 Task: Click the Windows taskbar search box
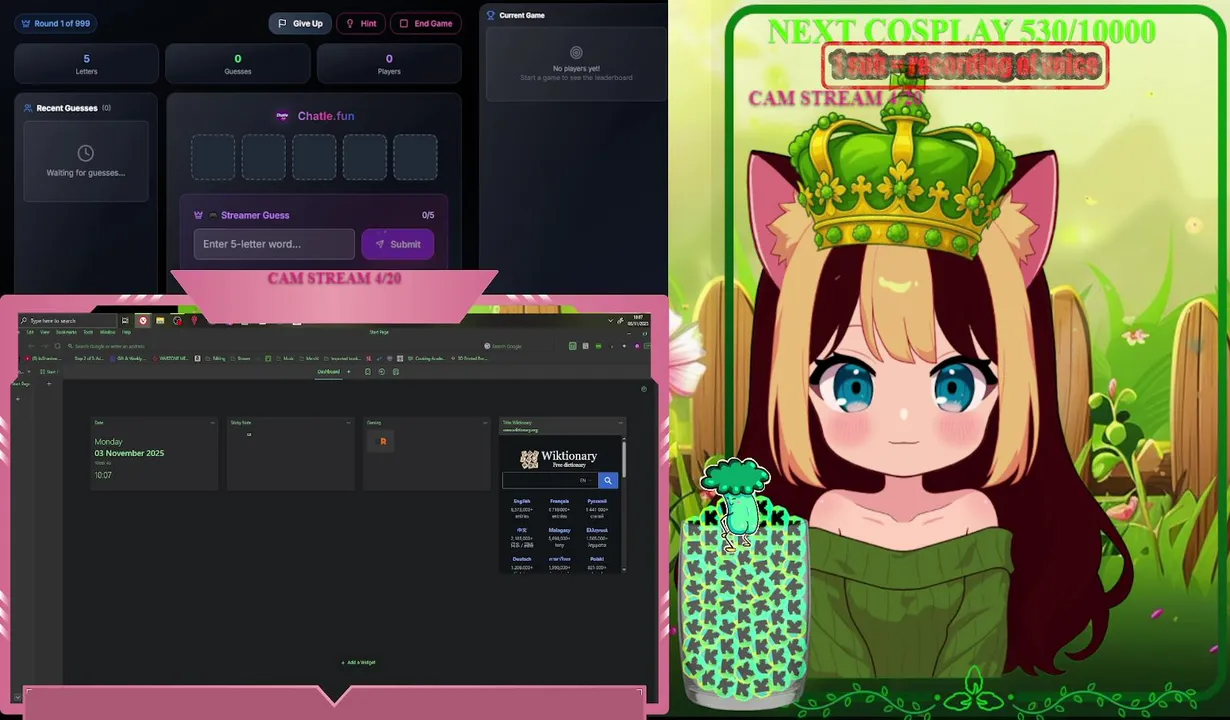(x=68, y=321)
